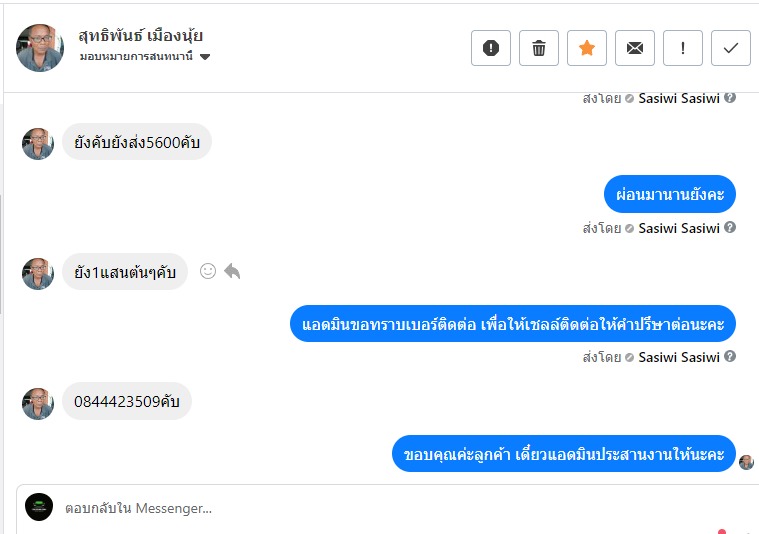Delete the conversation with trash icon
The width and height of the screenshot is (759, 534).
(x=539, y=48)
